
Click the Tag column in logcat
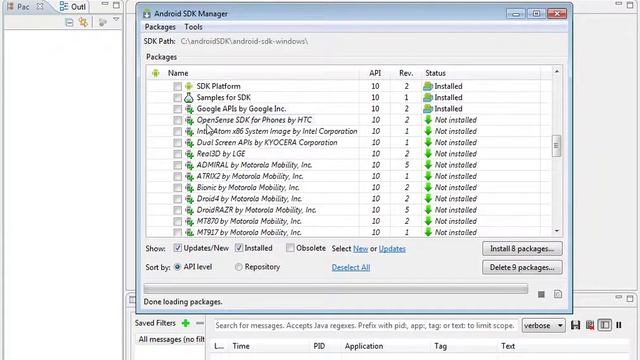tap(440, 346)
